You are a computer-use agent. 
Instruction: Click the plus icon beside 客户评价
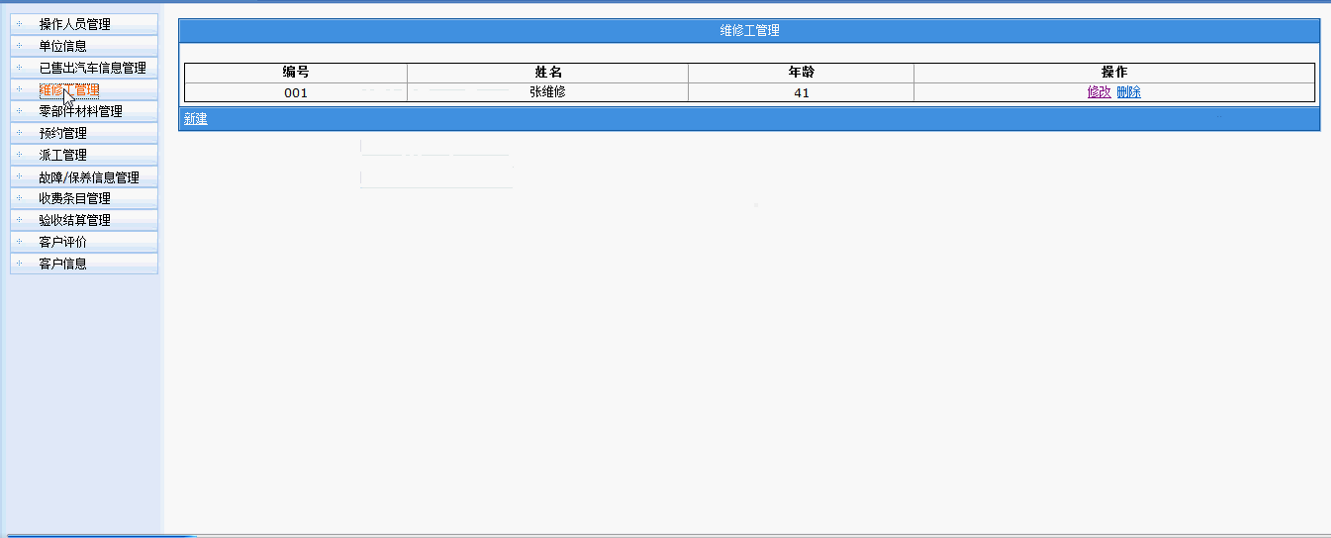19,242
